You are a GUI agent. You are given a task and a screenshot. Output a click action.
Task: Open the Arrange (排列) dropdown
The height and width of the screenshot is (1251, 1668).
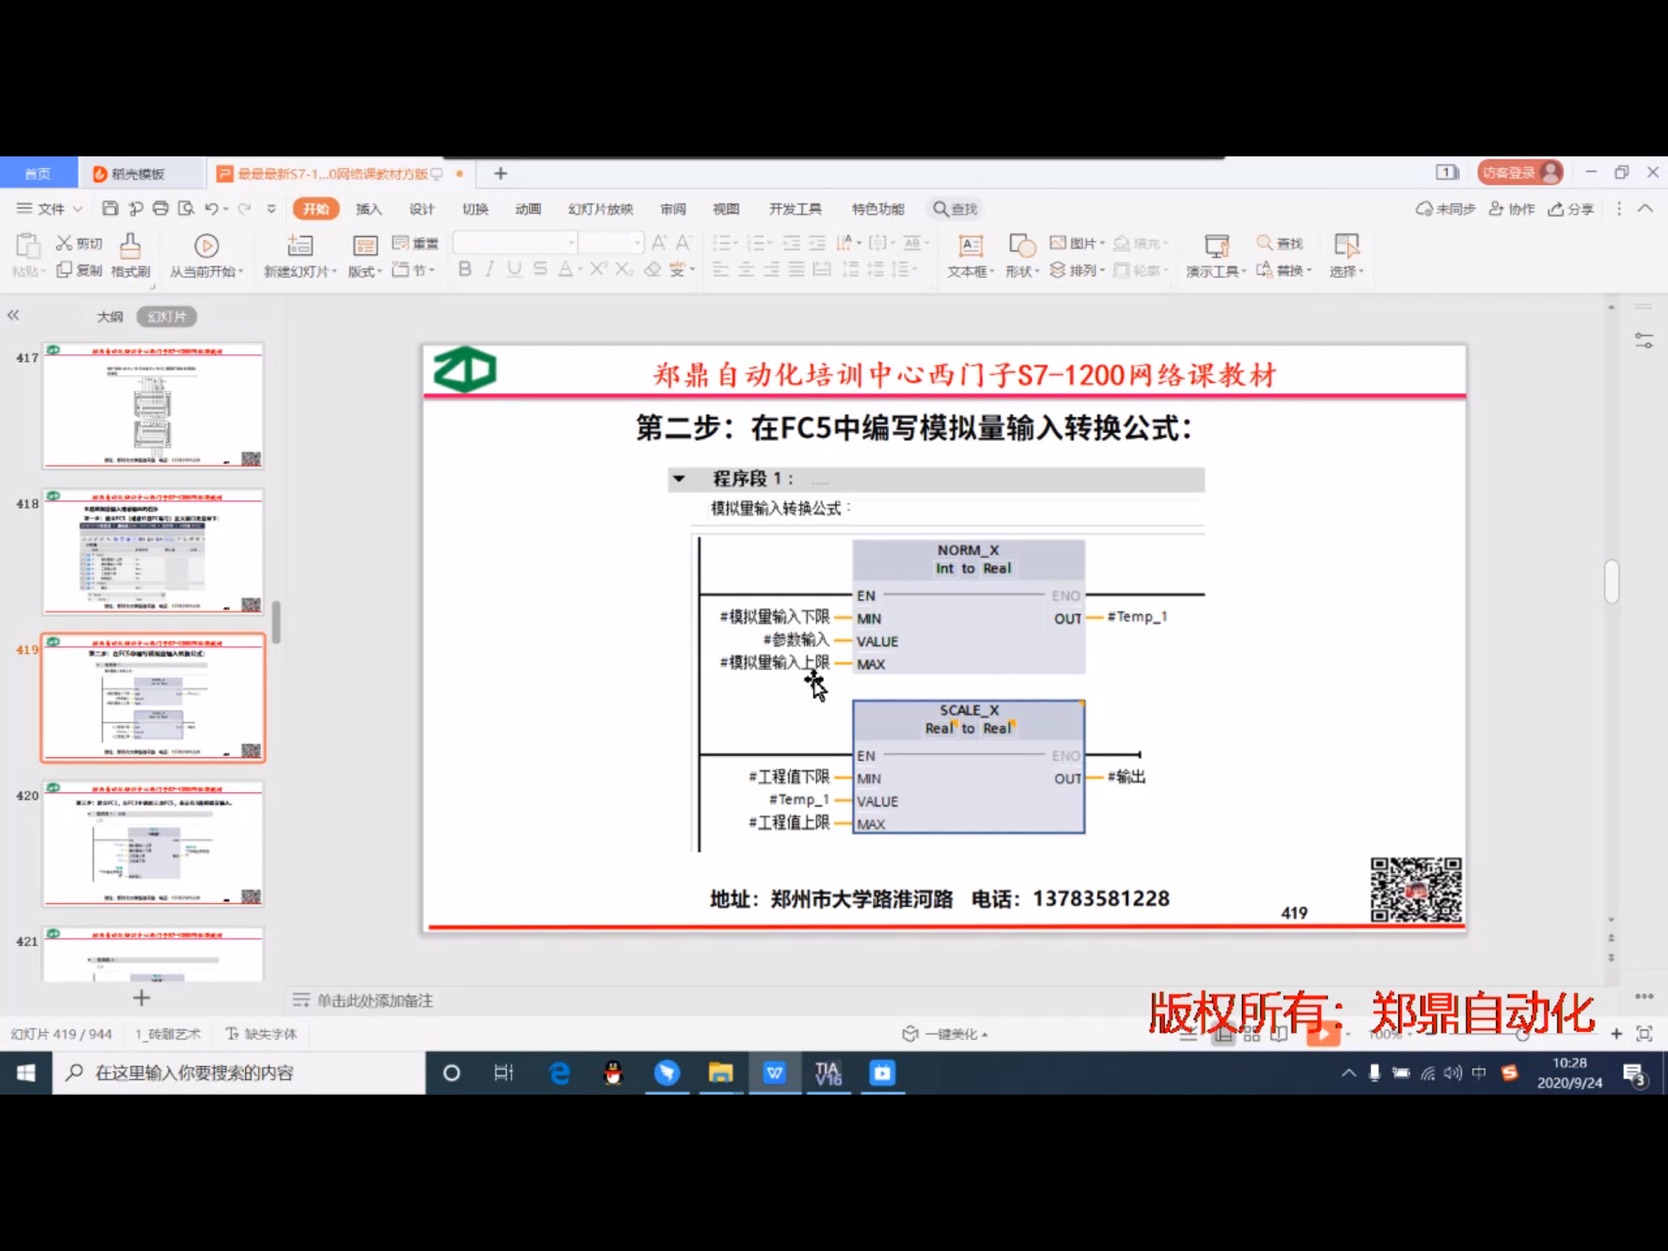tap(1076, 270)
